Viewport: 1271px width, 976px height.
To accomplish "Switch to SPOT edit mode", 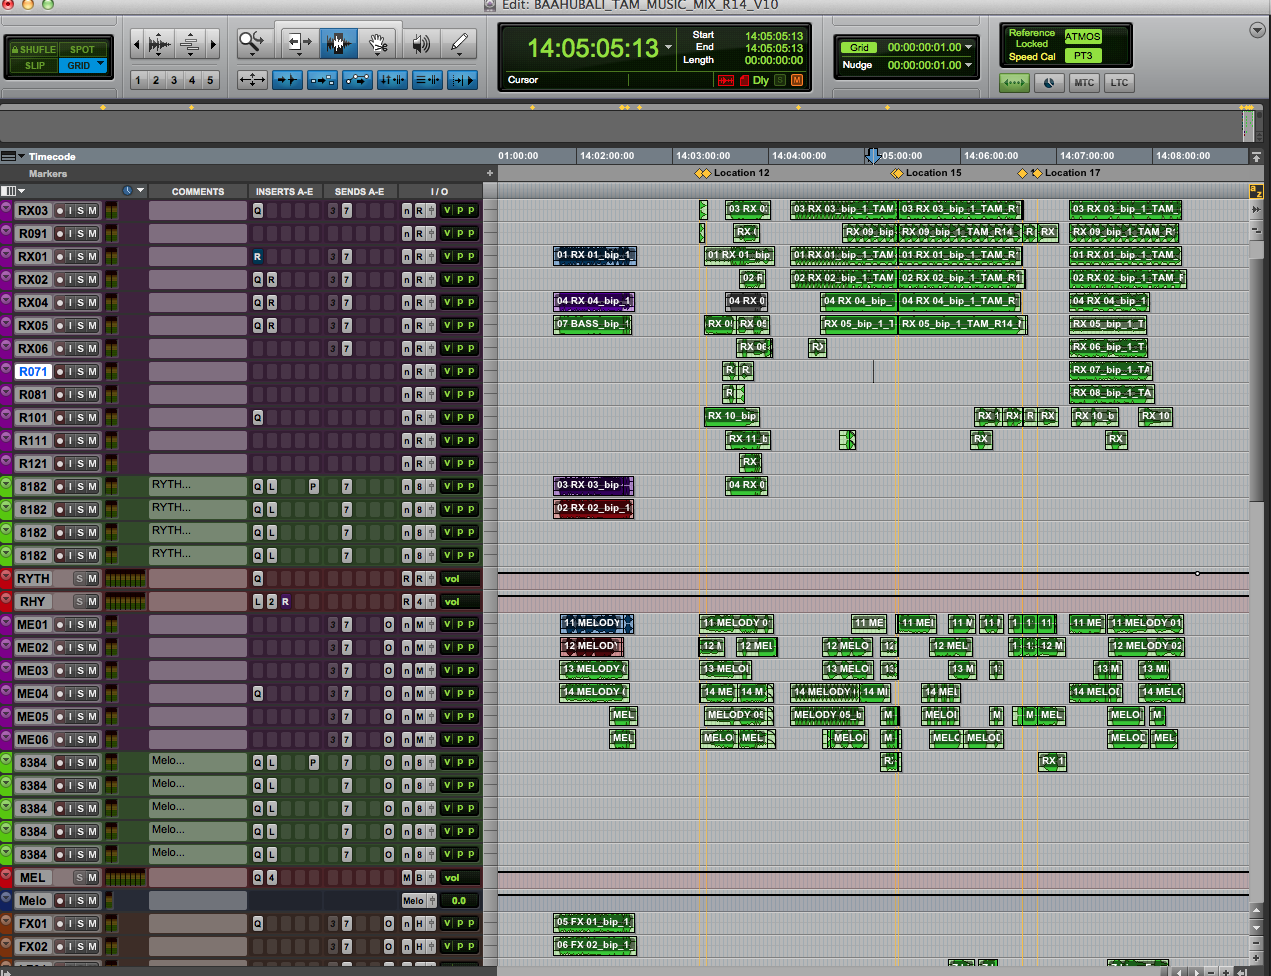I will 81,49.
